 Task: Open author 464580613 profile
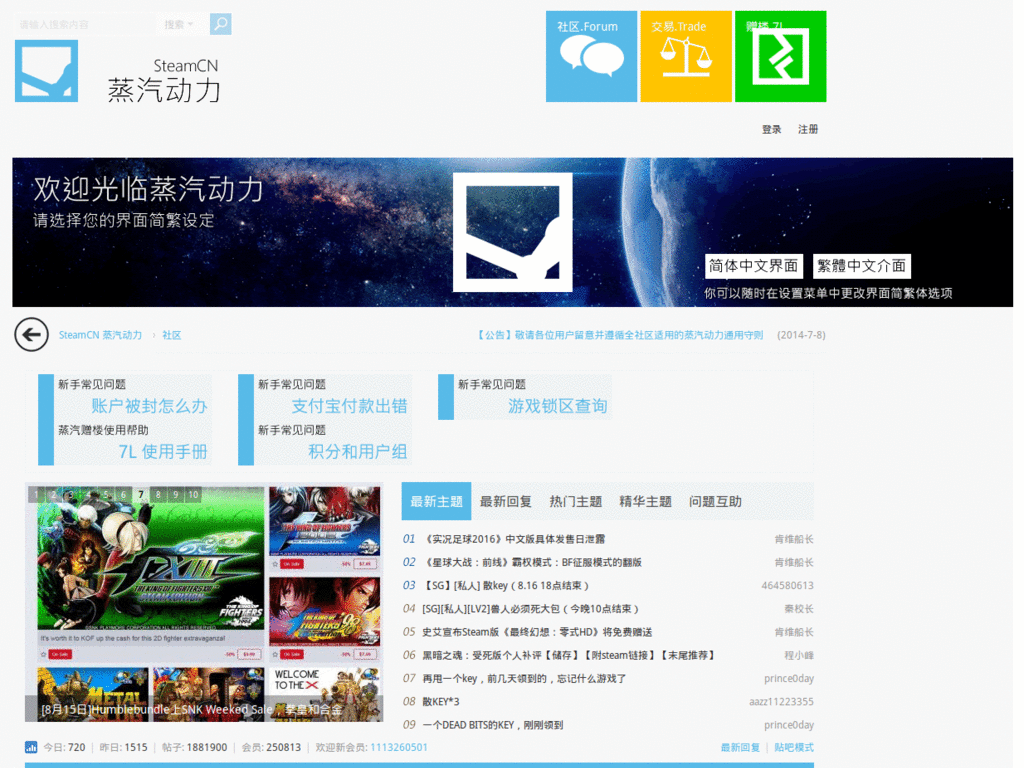coord(788,586)
